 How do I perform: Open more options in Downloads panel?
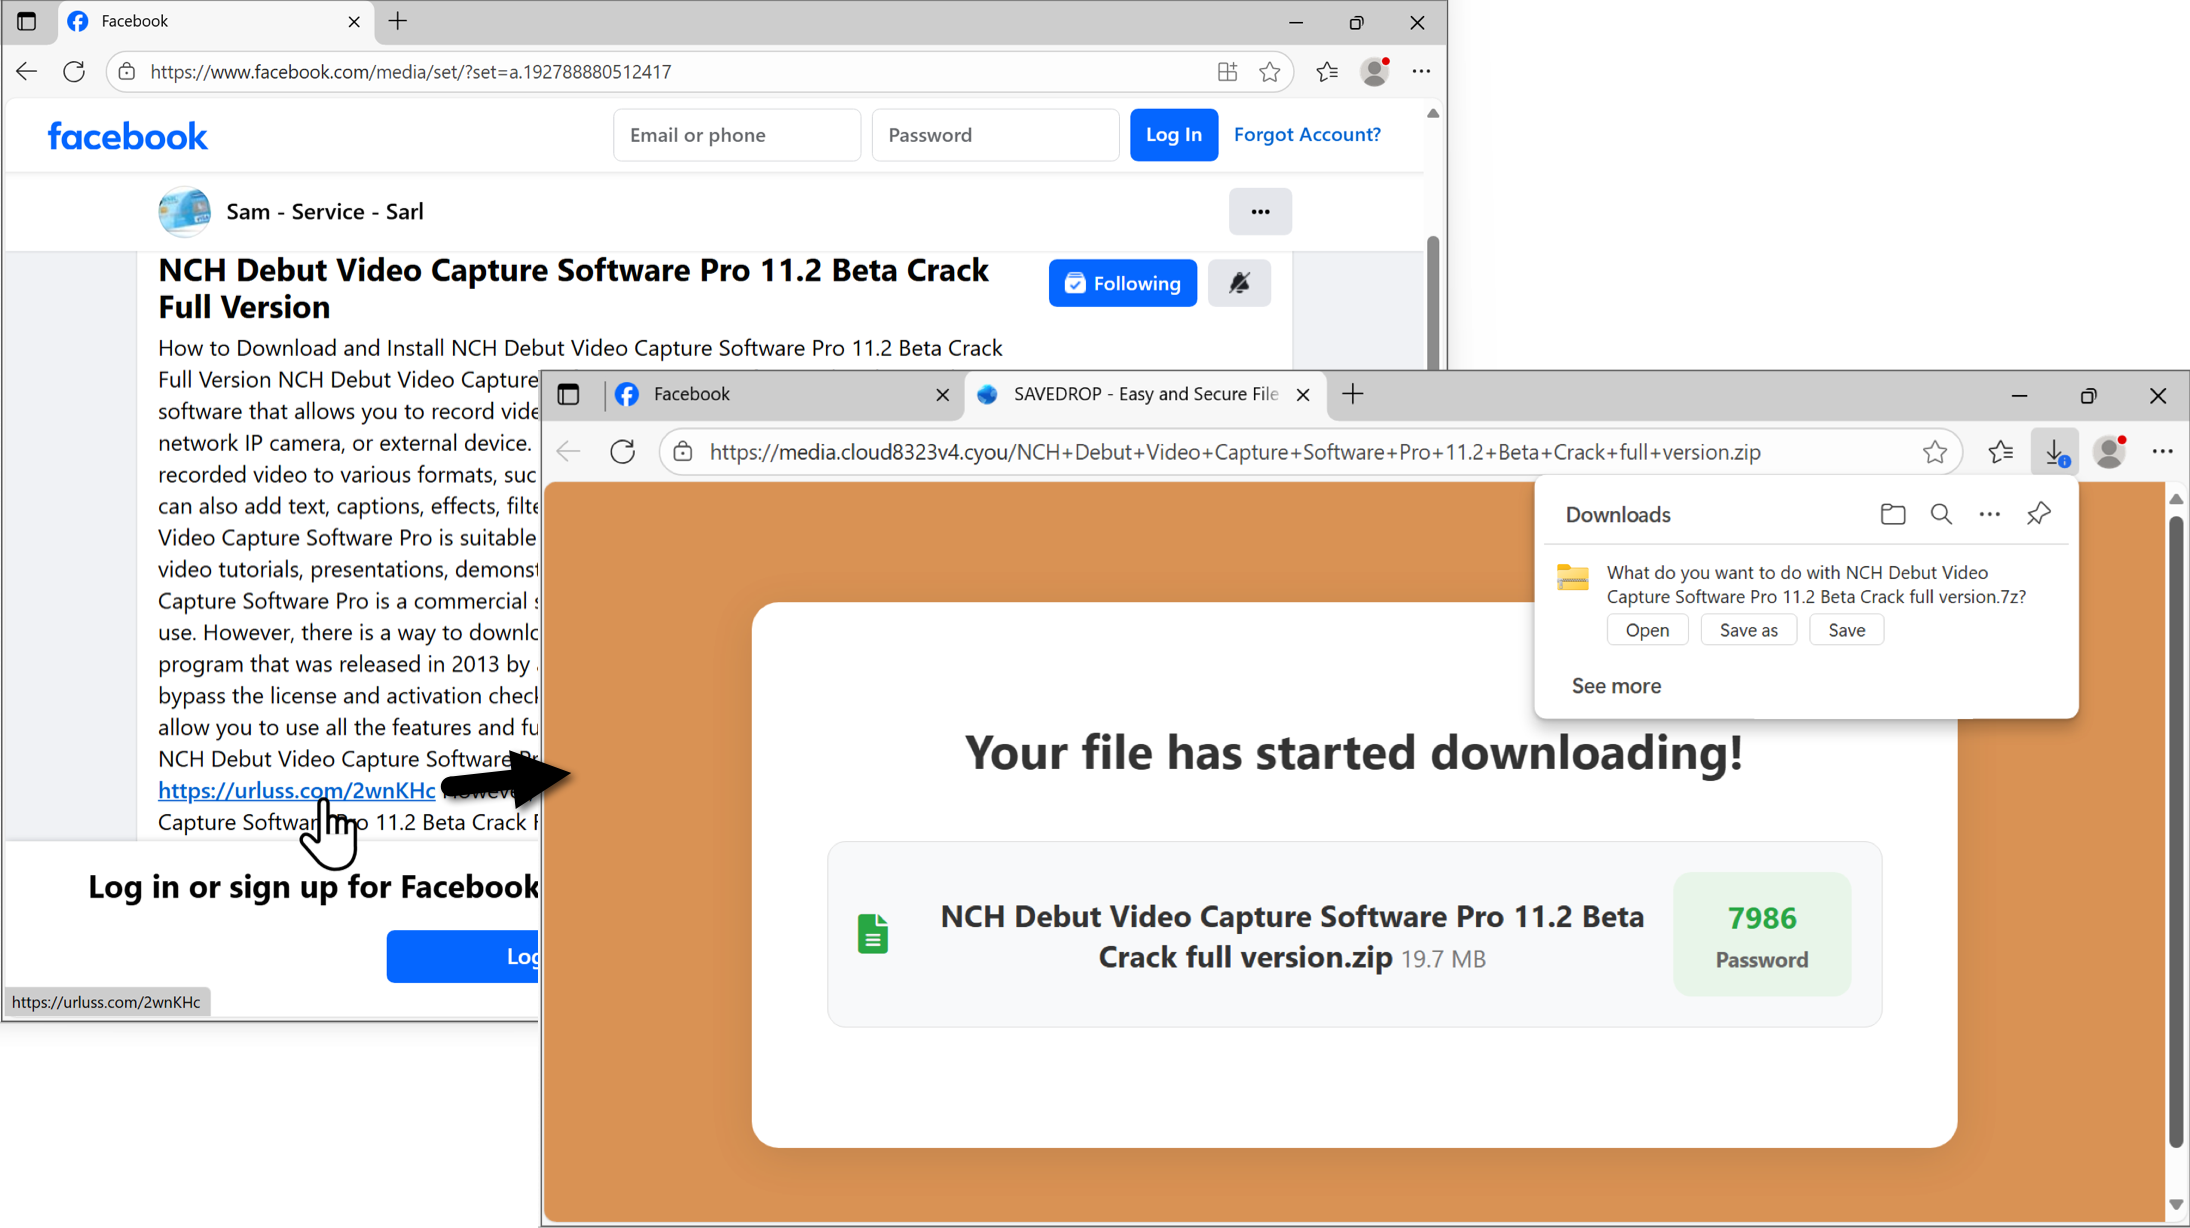pos(1989,514)
